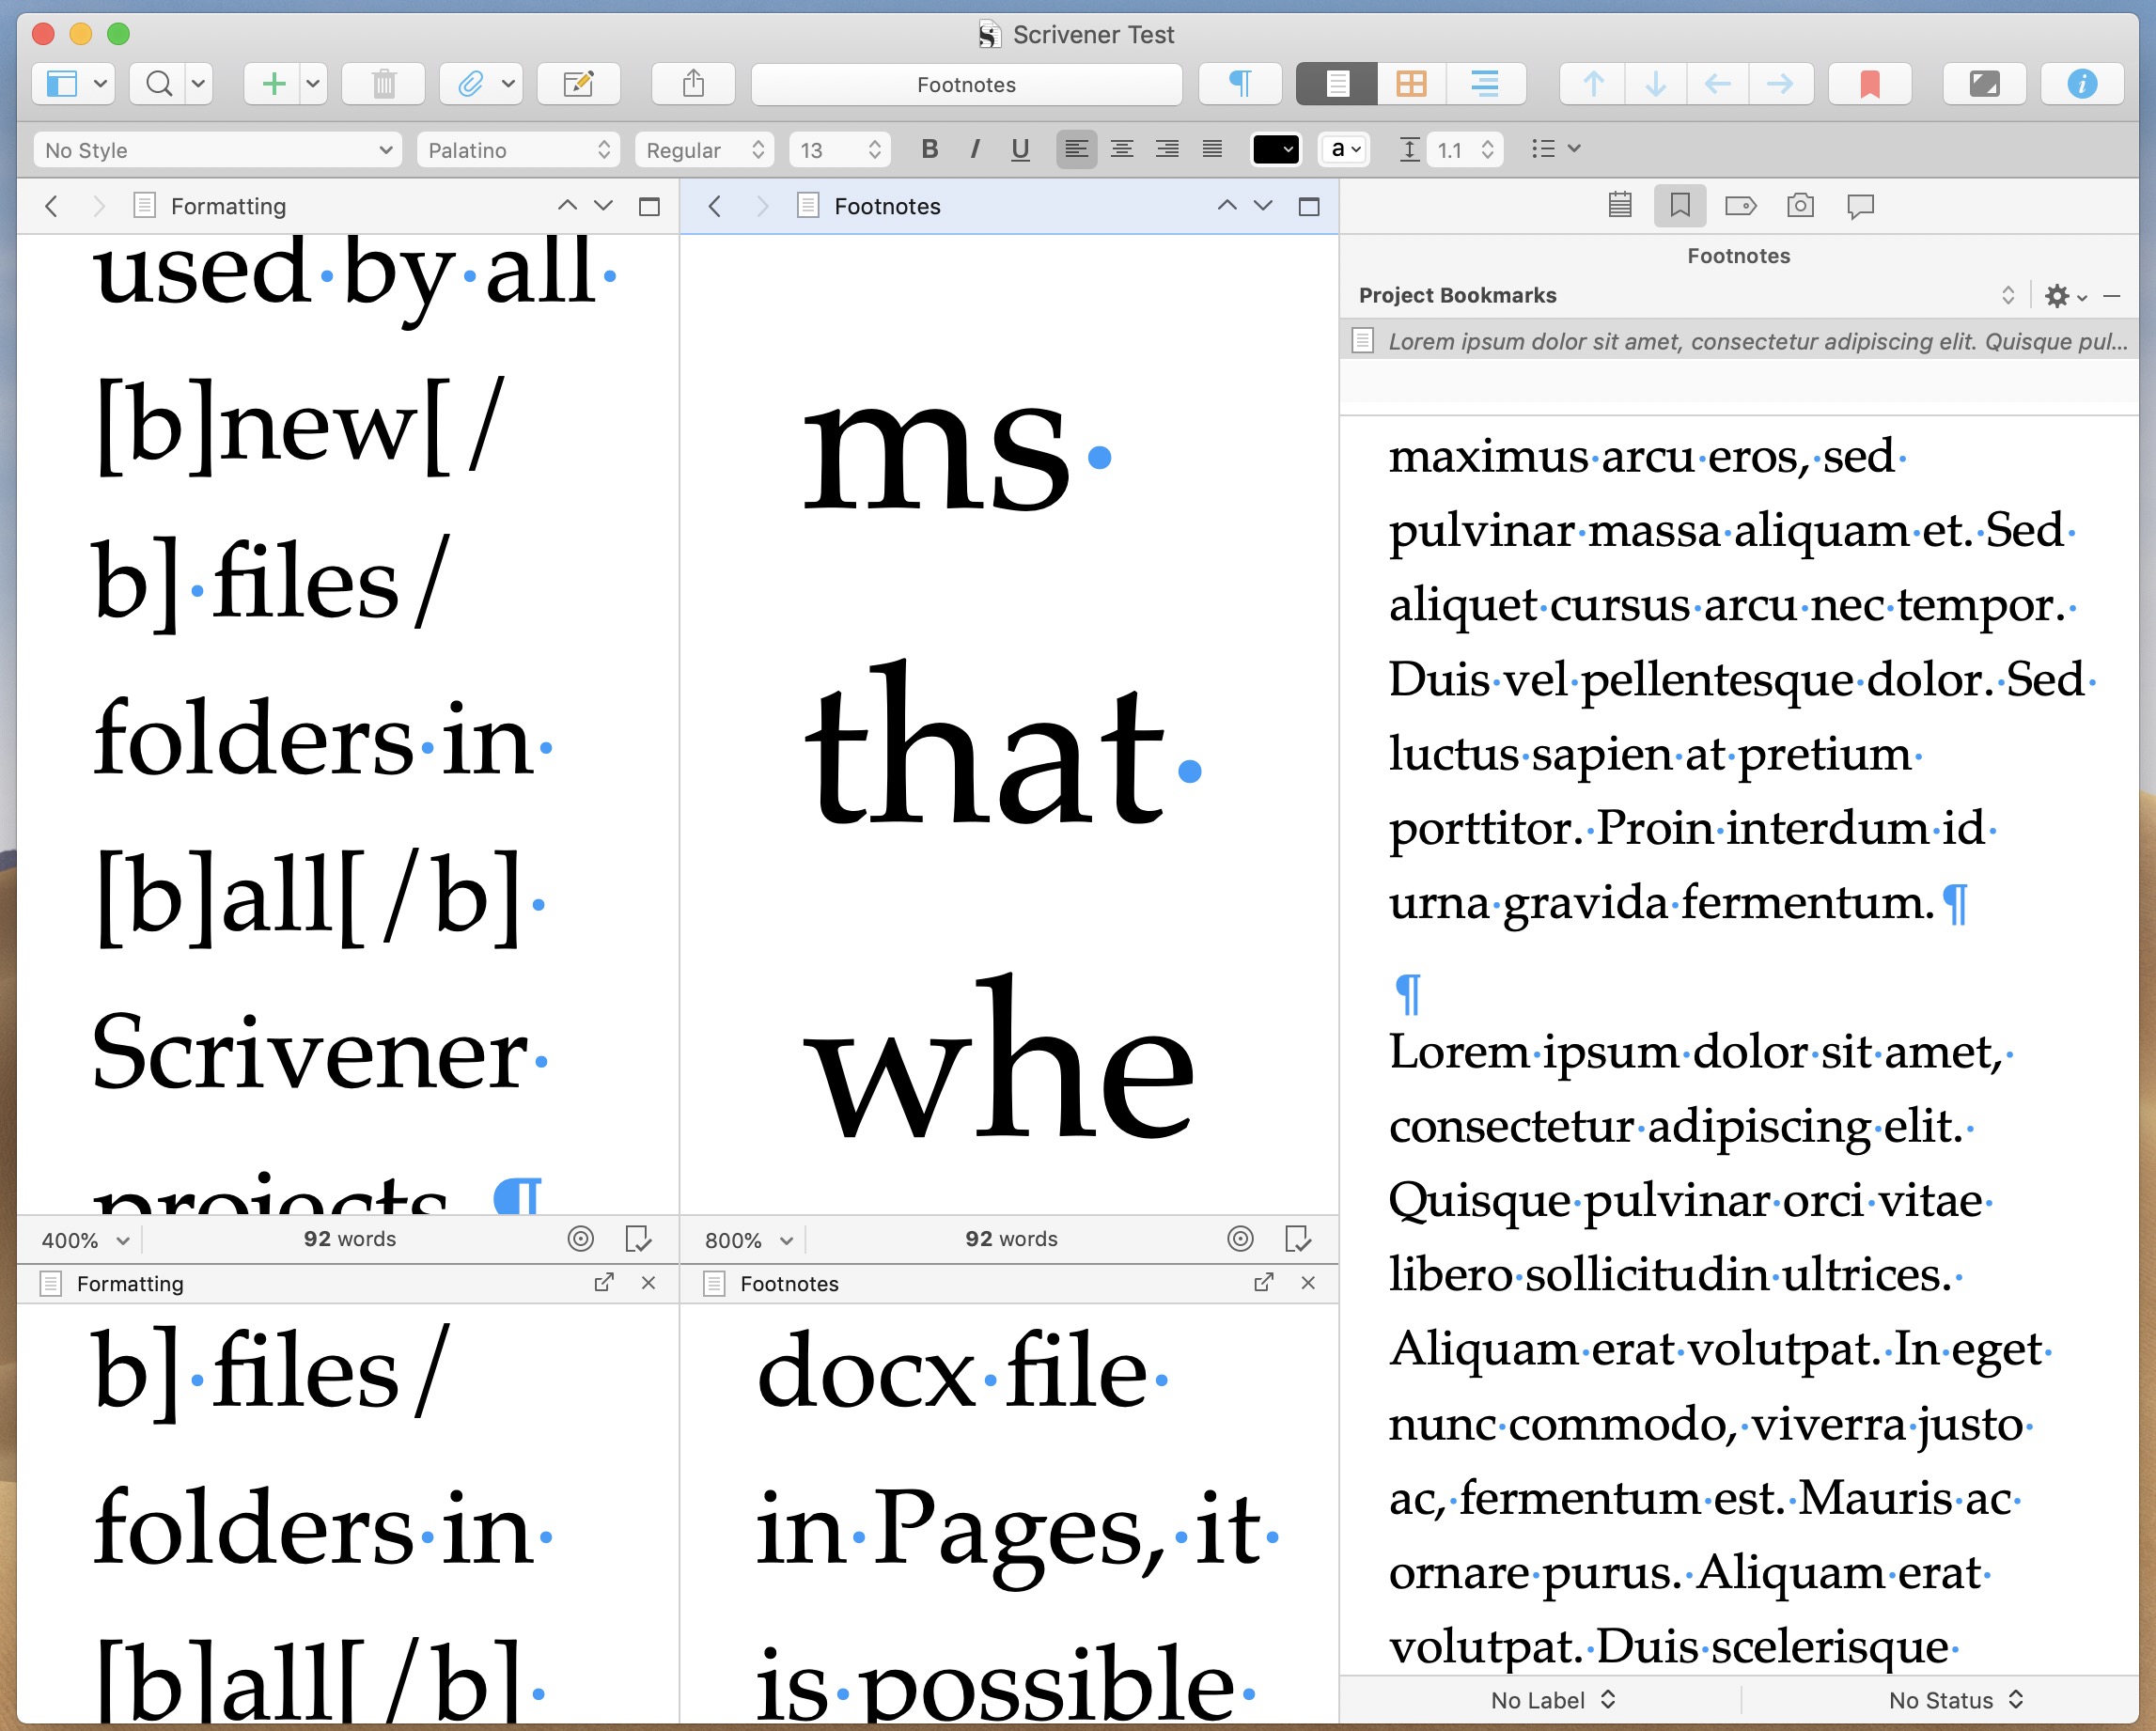2156x1731 pixels.
Task: Open the 400% zoom dropdown
Action: [85, 1241]
